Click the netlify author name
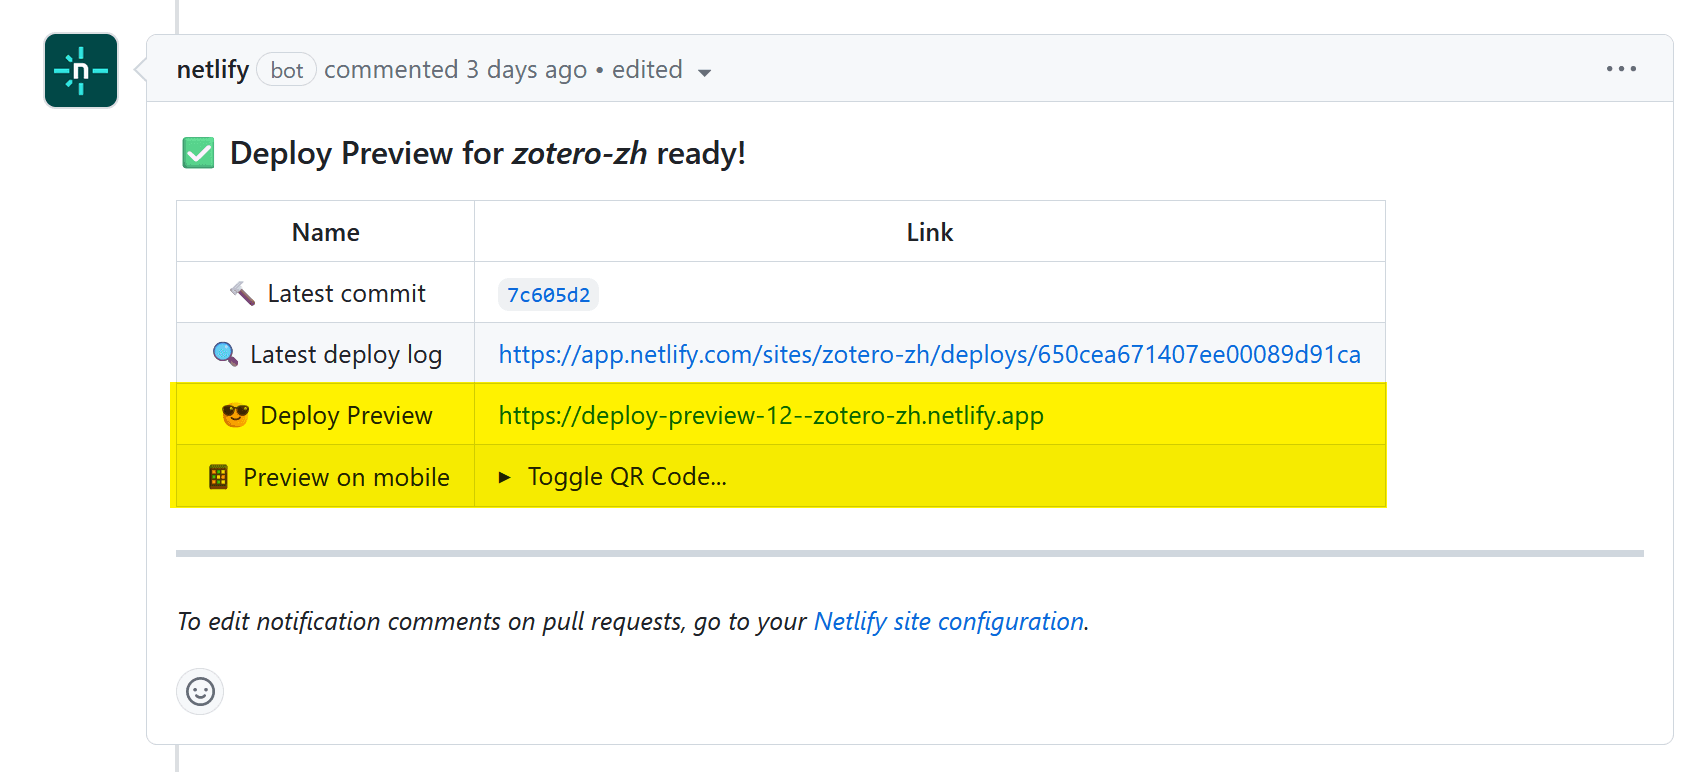The image size is (1699, 772). point(212,70)
